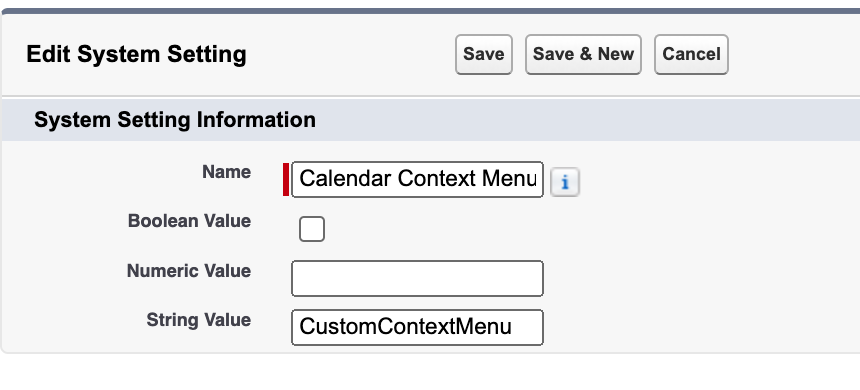Click the String Value label
Image resolution: width=860 pixels, height=390 pixels.
click(199, 320)
